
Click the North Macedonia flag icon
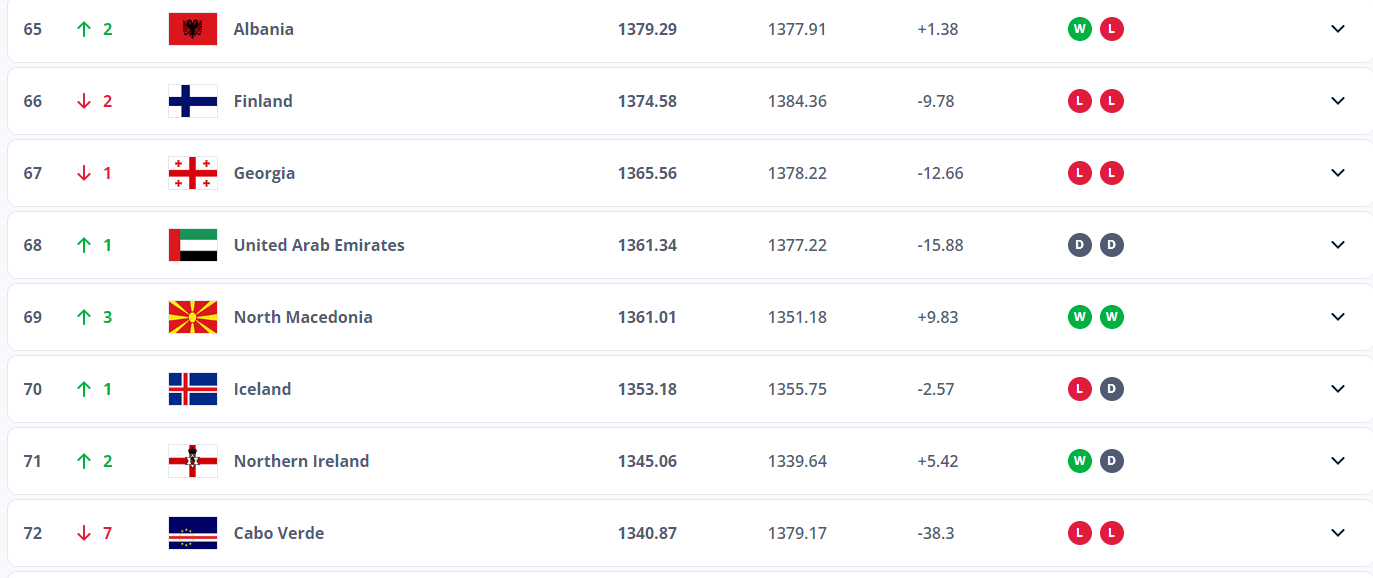(x=193, y=317)
